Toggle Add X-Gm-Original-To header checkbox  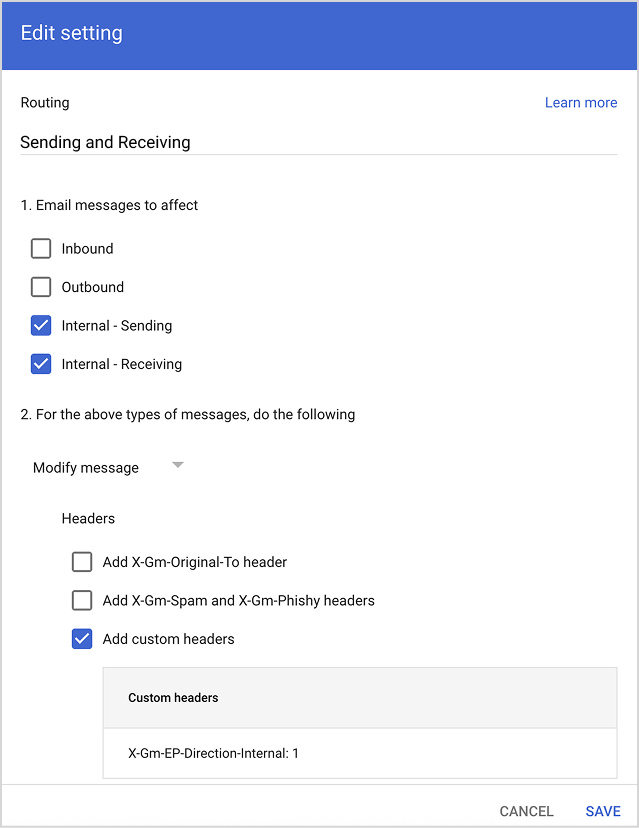point(82,562)
